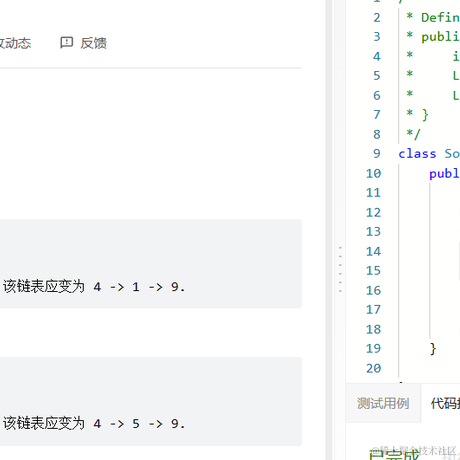Click the 'publ' keyword on line 10
Image resolution: width=460 pixels, height=460 pixels.
pyautogui.click(x=444, y=174)
